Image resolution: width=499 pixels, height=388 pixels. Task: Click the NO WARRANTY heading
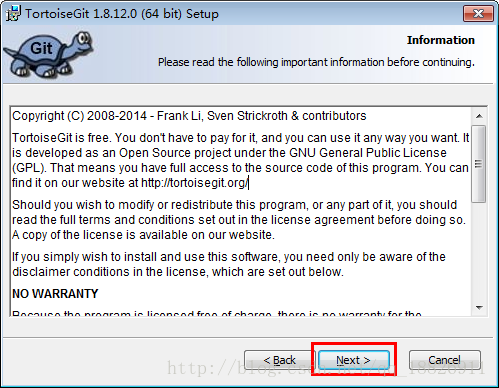tap(55, 294)
